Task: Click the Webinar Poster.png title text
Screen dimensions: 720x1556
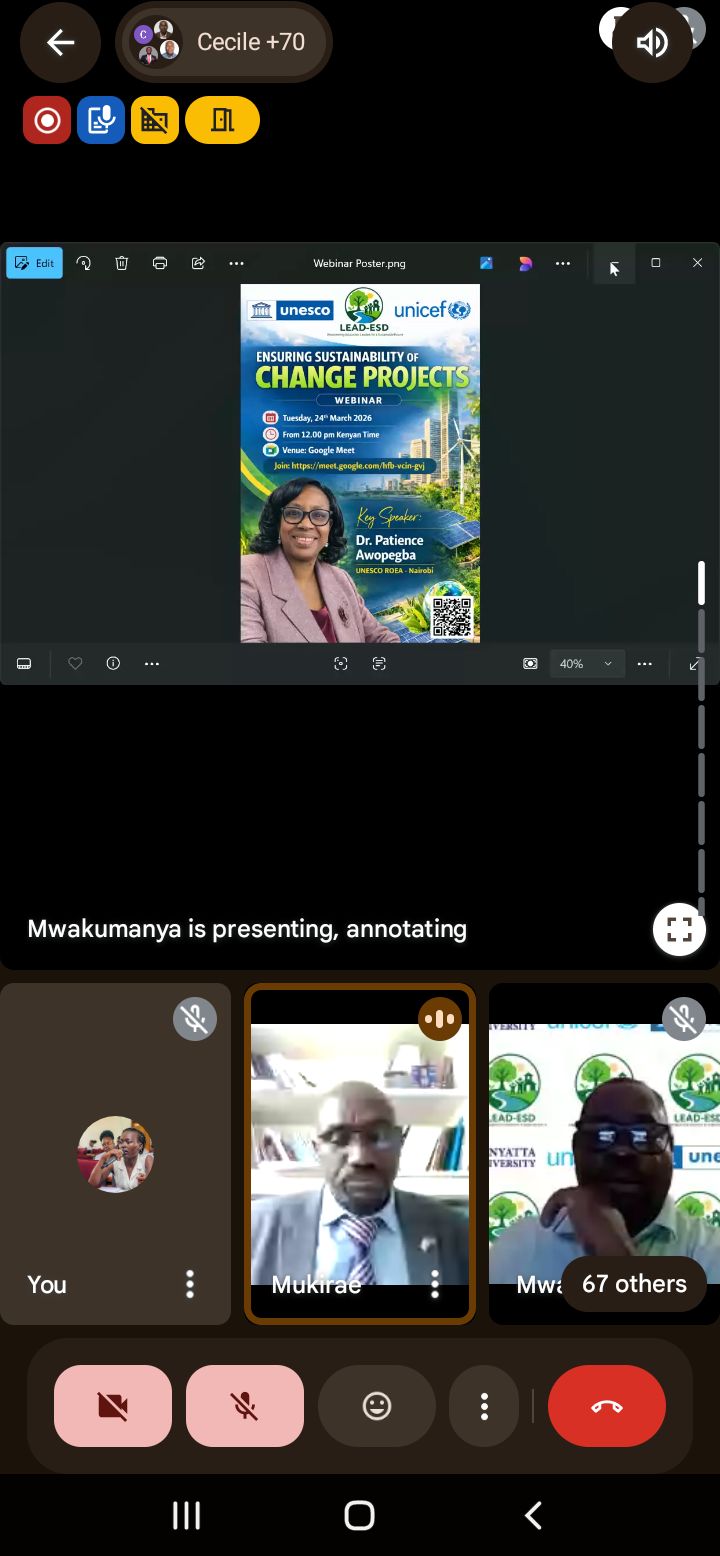Action: [x=360, y=264]
